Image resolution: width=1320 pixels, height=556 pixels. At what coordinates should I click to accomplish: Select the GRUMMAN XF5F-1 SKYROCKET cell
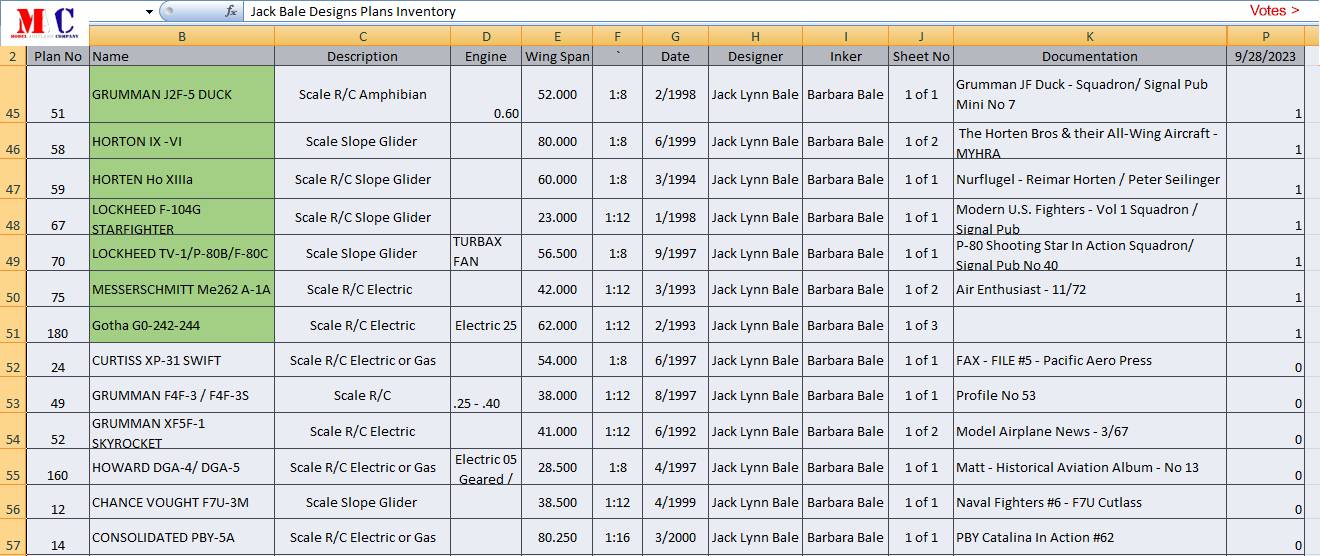point(182,431)
